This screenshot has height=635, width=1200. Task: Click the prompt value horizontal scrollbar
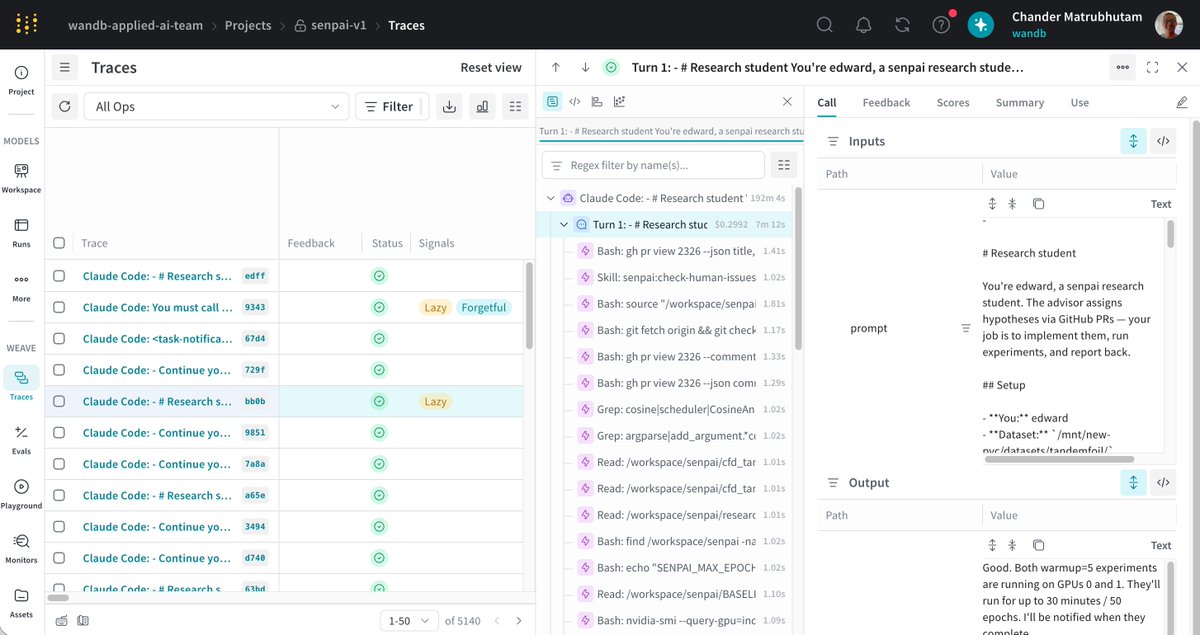[x=1058, y=459]
